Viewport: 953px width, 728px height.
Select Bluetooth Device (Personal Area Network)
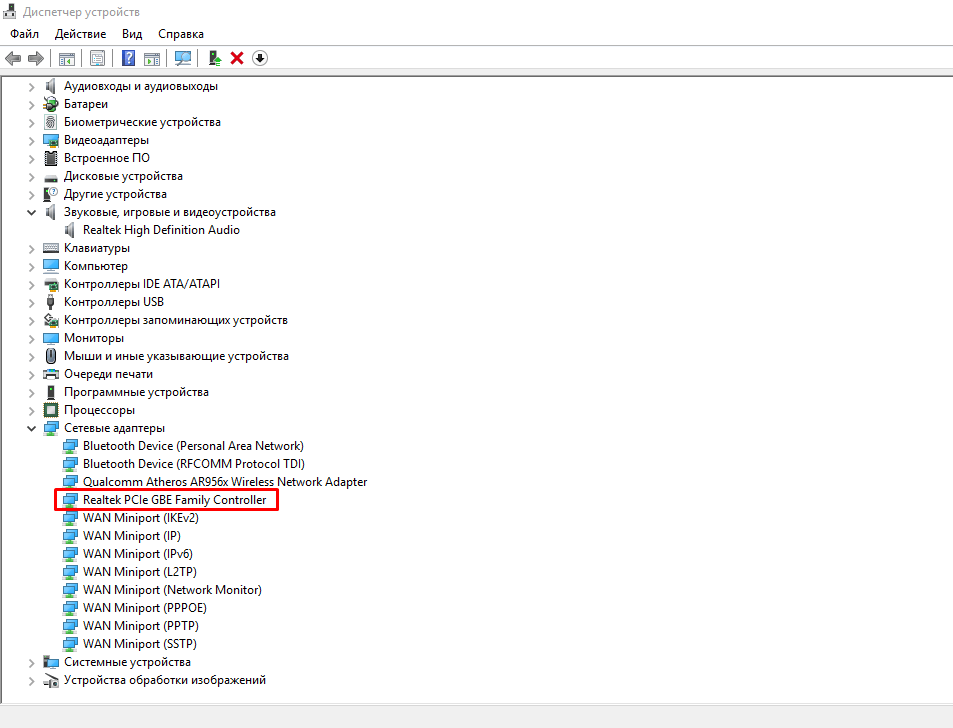tap(193, 446)
